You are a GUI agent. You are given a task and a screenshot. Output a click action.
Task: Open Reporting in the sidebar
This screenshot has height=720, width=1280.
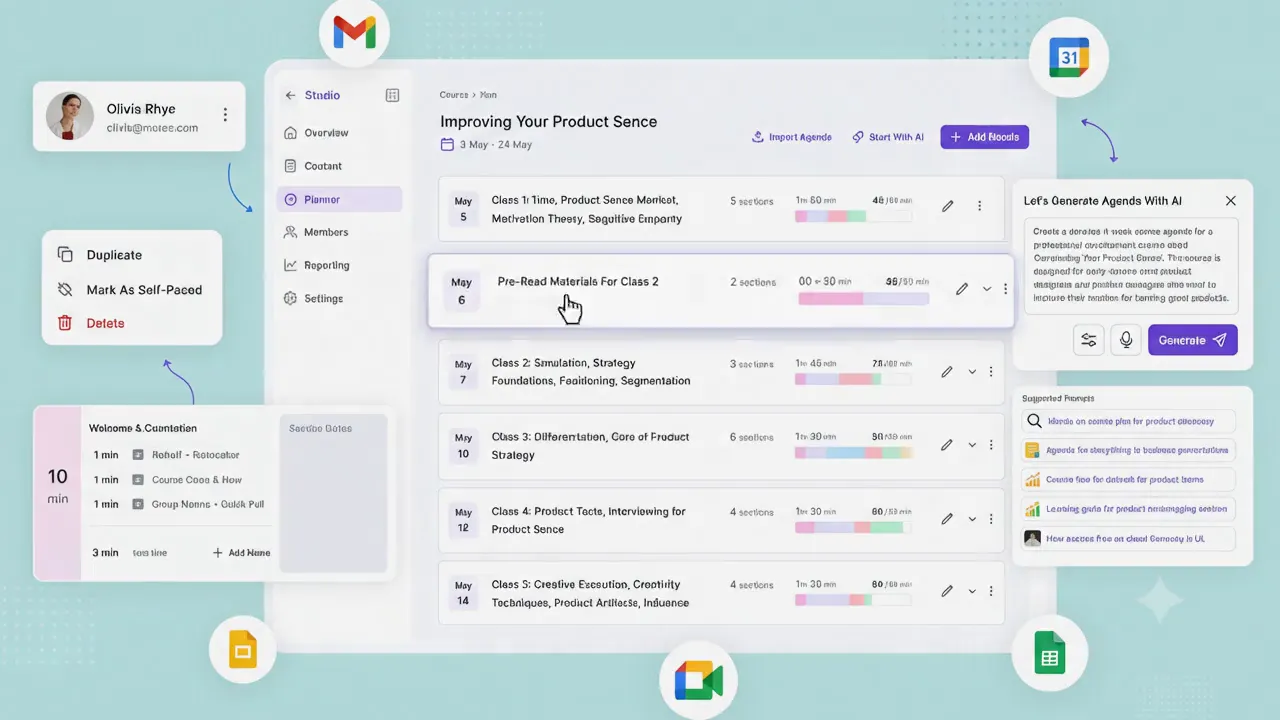coord(339,265)
